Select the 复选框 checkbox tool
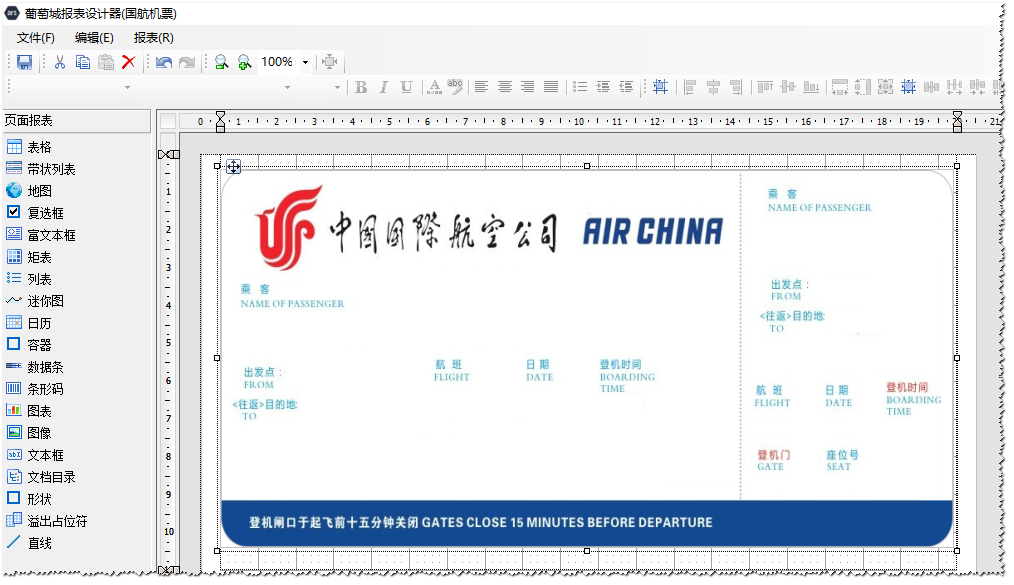Screen dimensions: 1014x585 [x=45, y=213]
